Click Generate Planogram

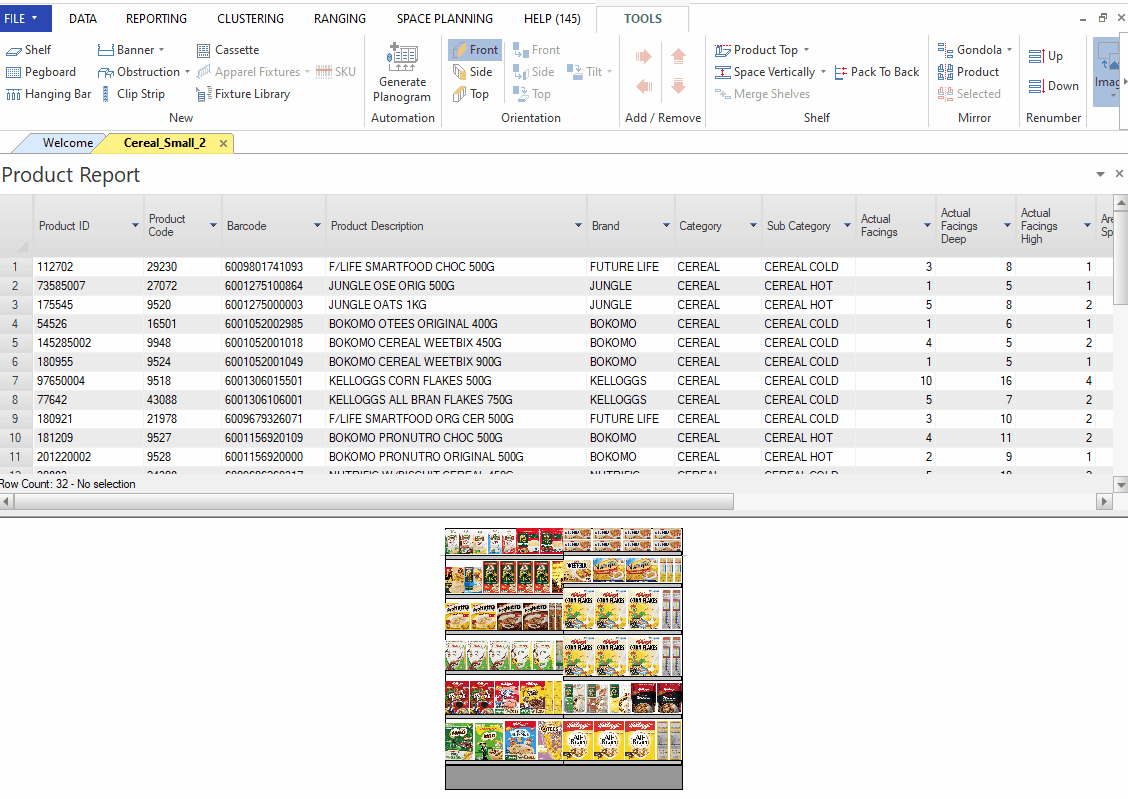[x=402, y=73]
